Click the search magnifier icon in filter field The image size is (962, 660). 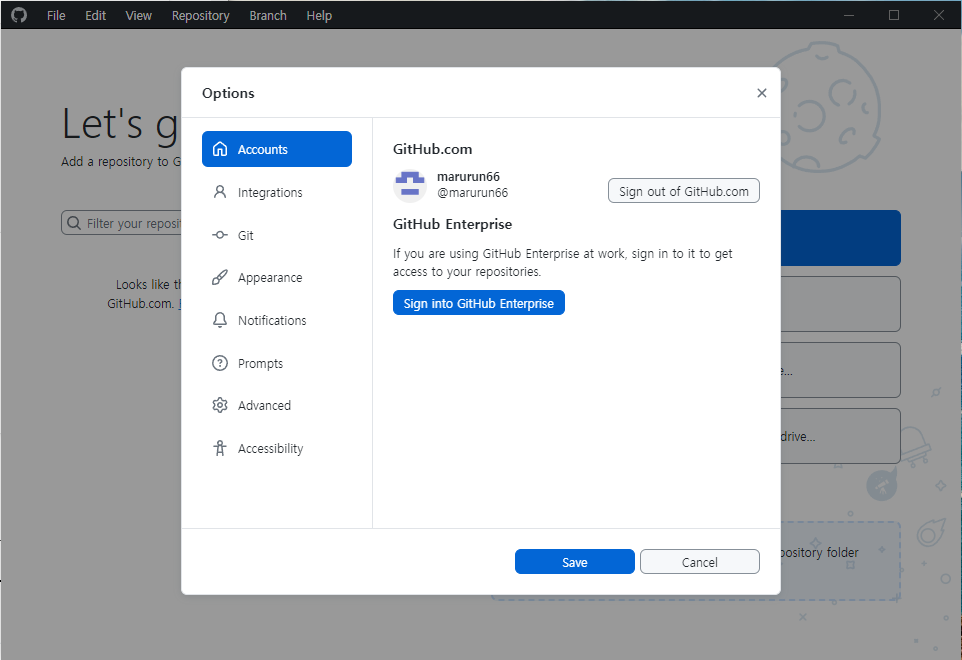(74, 223)
